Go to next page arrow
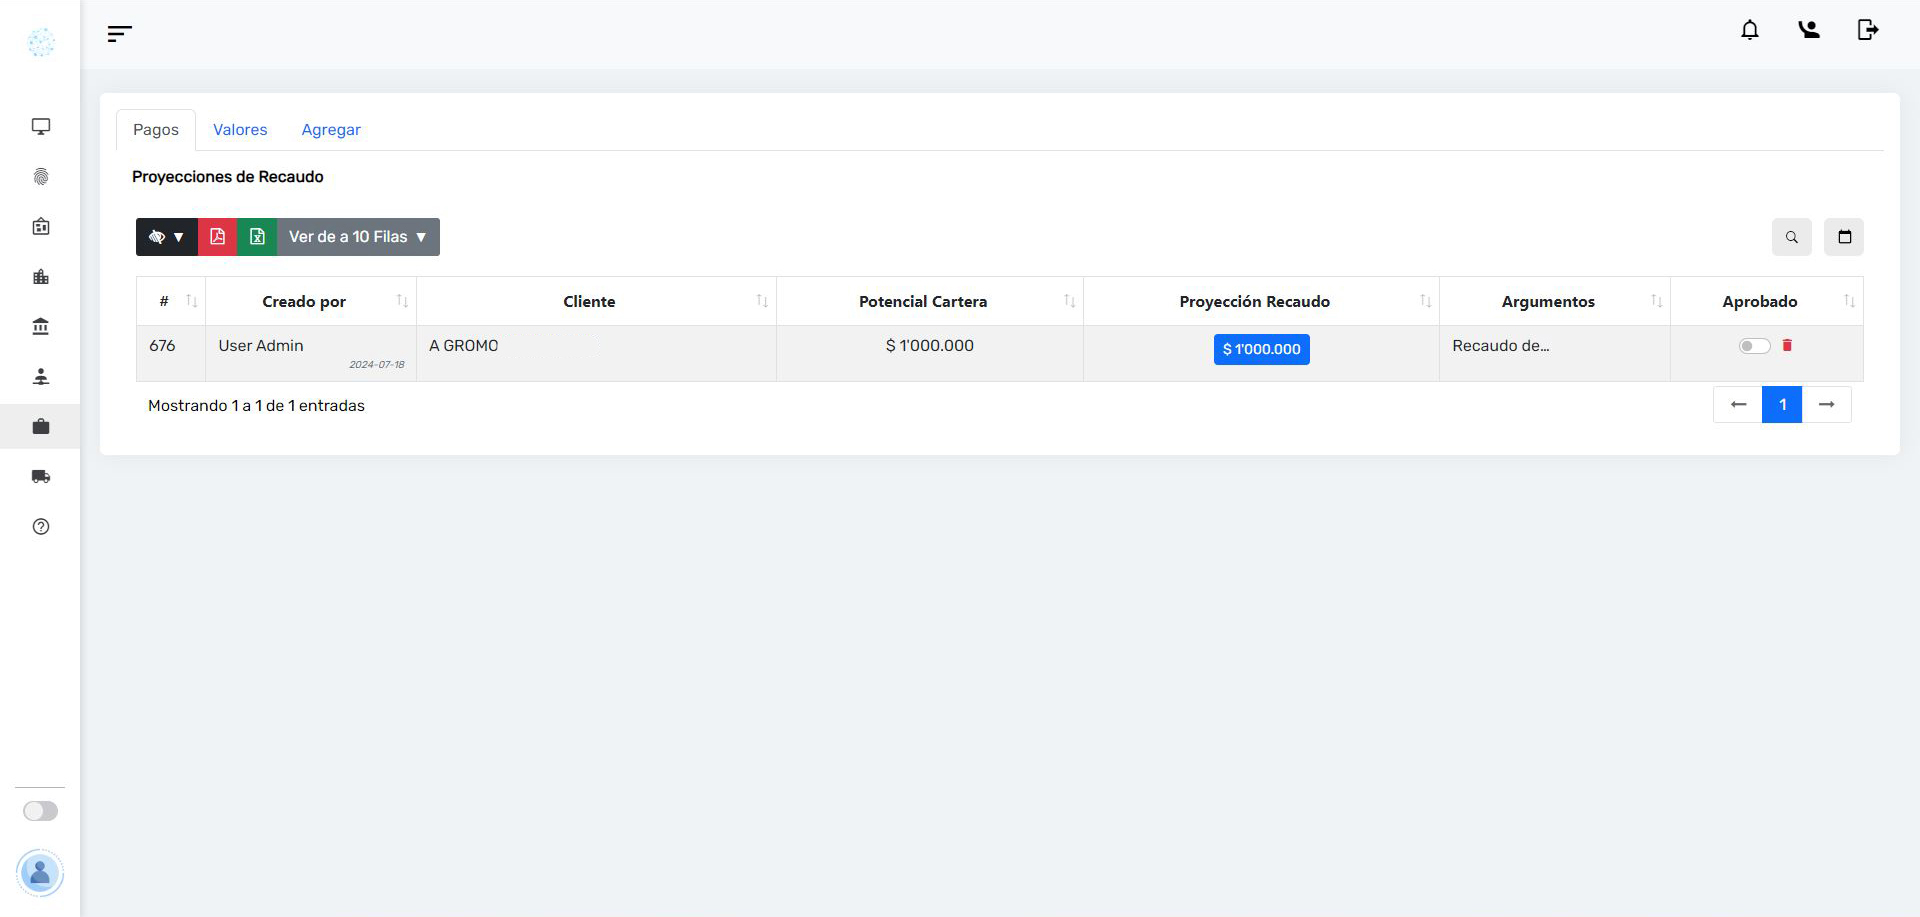Screen dimensions: 1920x917 1826,405
